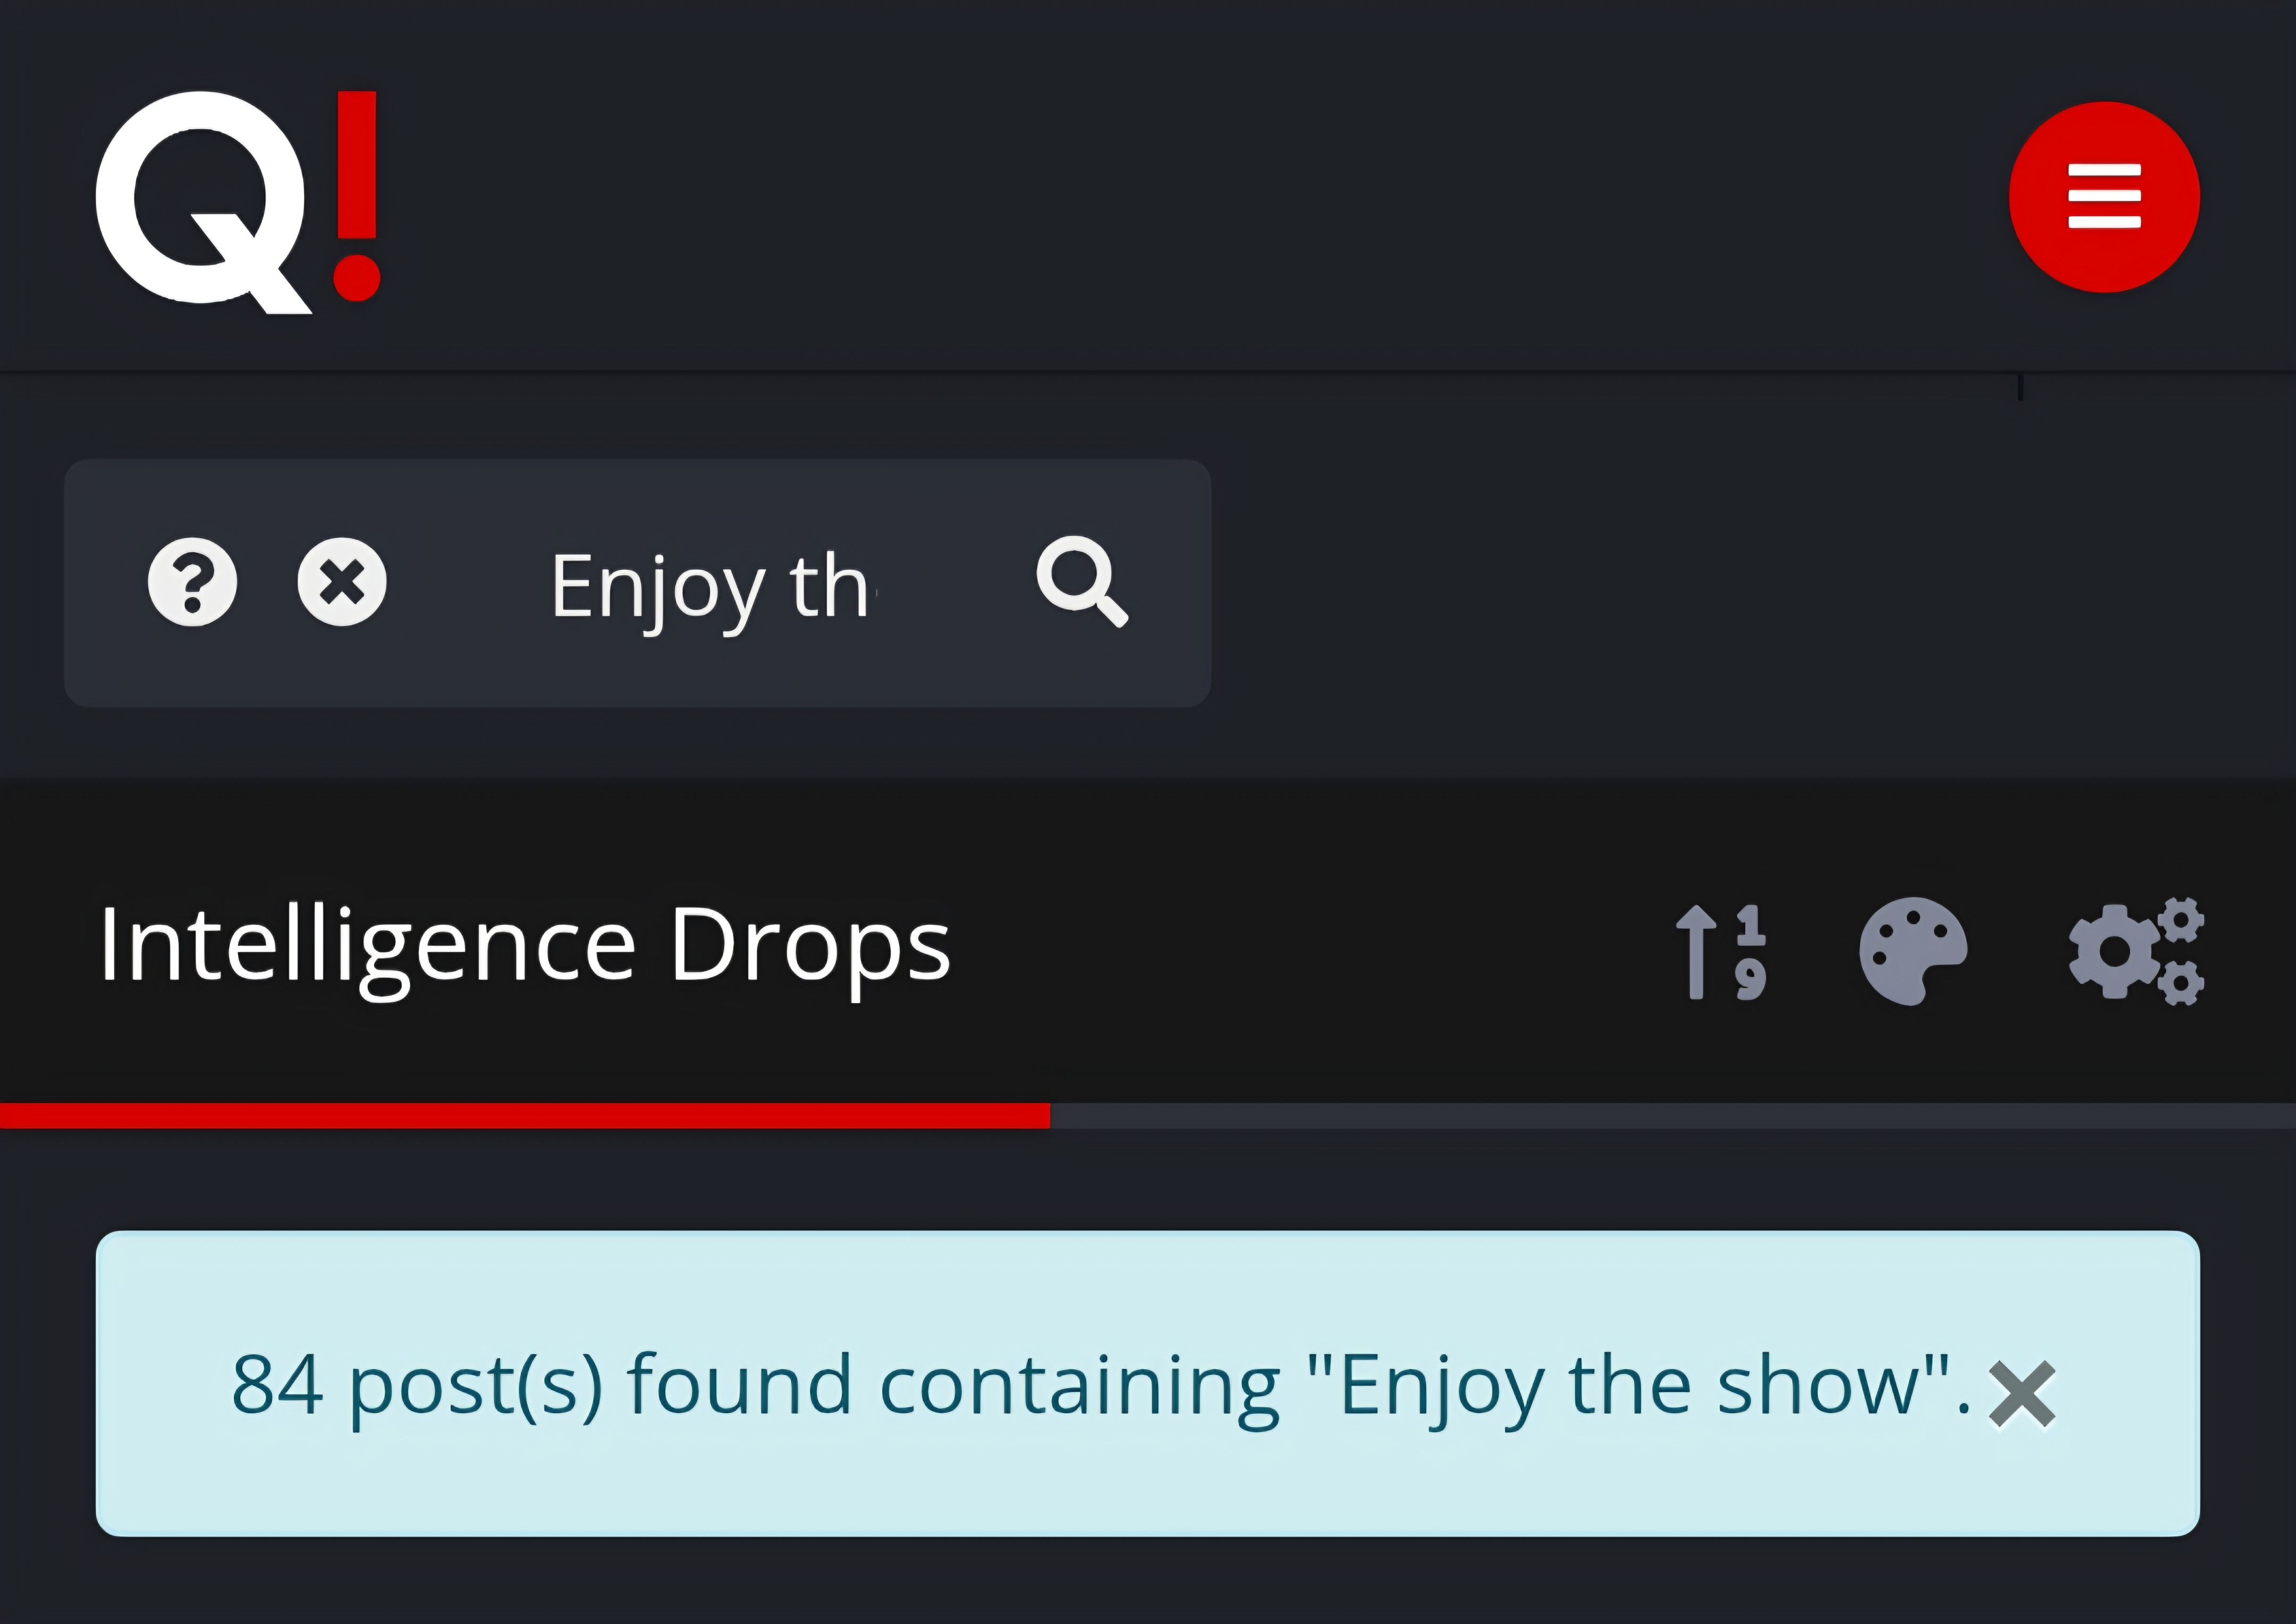Image resolution: width=2296 pixels, height=1624 pixels.
Task: Click the magnifying glass search icon
Action: [1083, 582]
